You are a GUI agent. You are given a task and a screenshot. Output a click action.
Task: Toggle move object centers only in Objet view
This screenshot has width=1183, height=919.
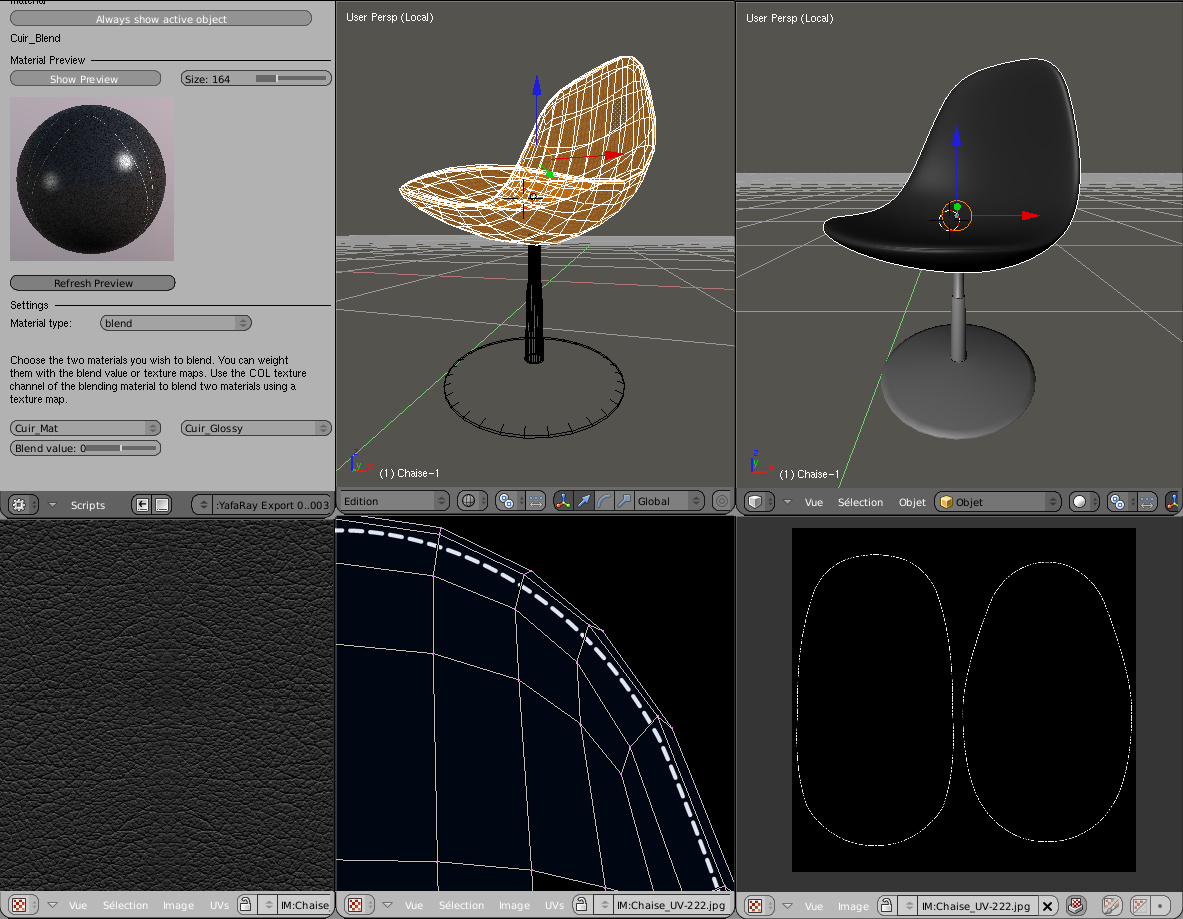[x=1147, y=502]
